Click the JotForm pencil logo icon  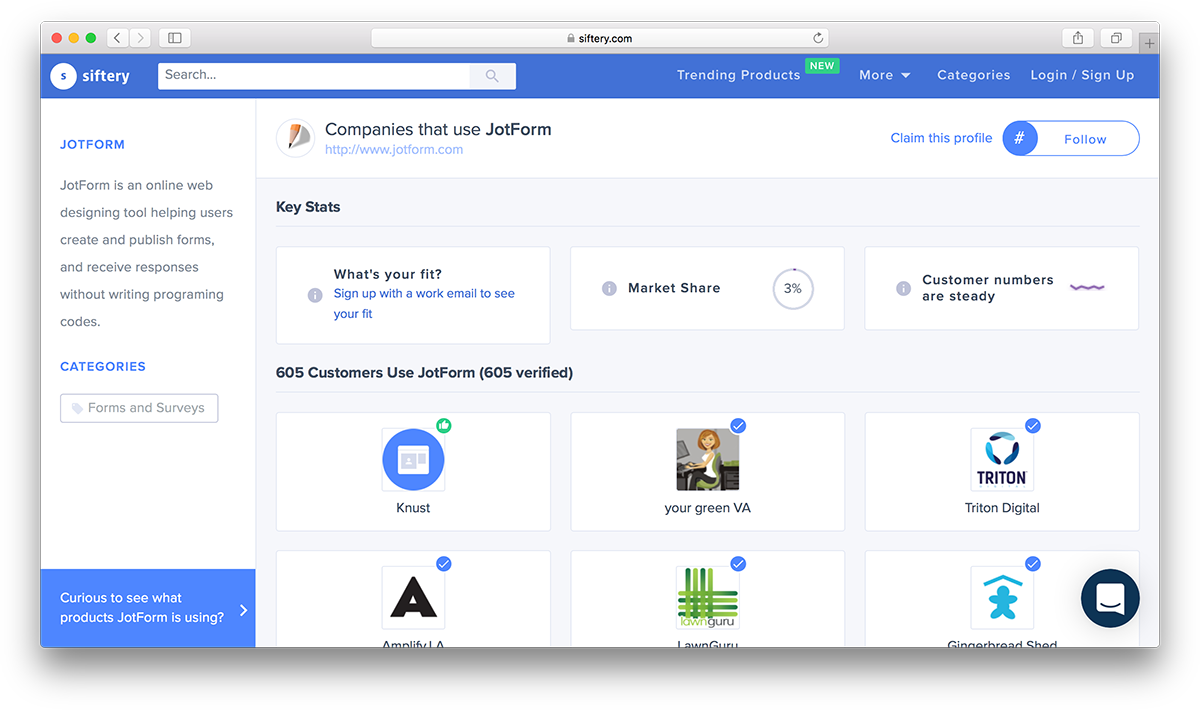click(x=296, y=138)
